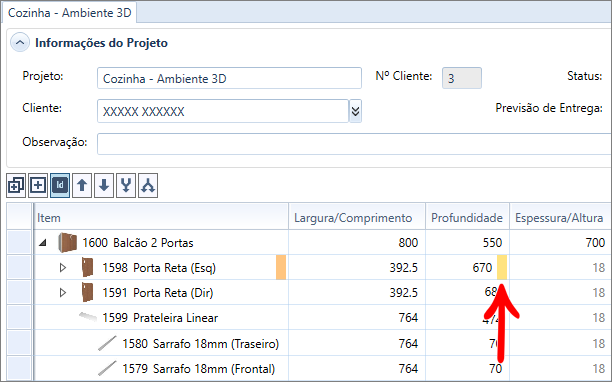Toggle the Id display button

click(x=60, y=185)
